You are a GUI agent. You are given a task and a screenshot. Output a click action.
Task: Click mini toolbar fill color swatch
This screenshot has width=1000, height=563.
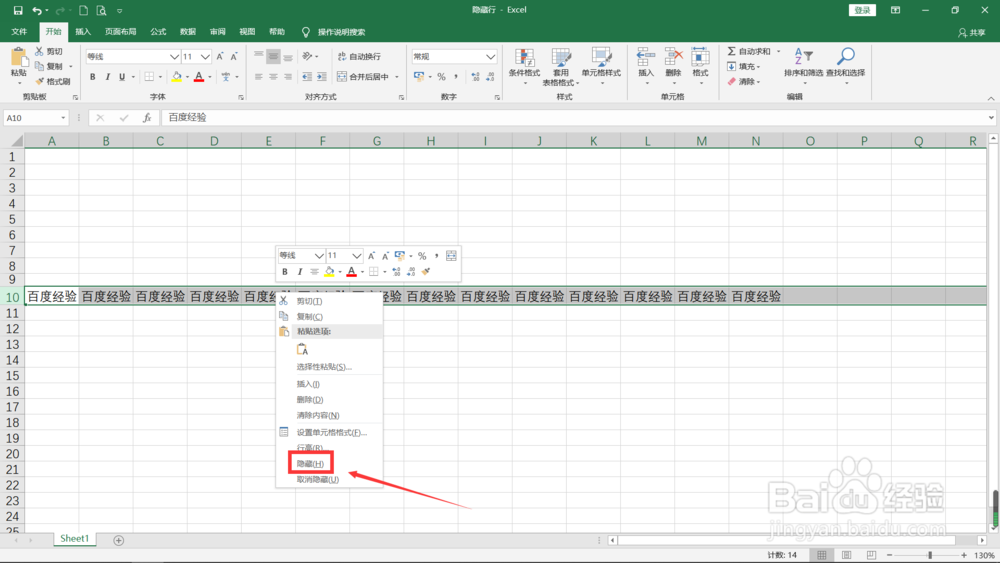(329, 272)
